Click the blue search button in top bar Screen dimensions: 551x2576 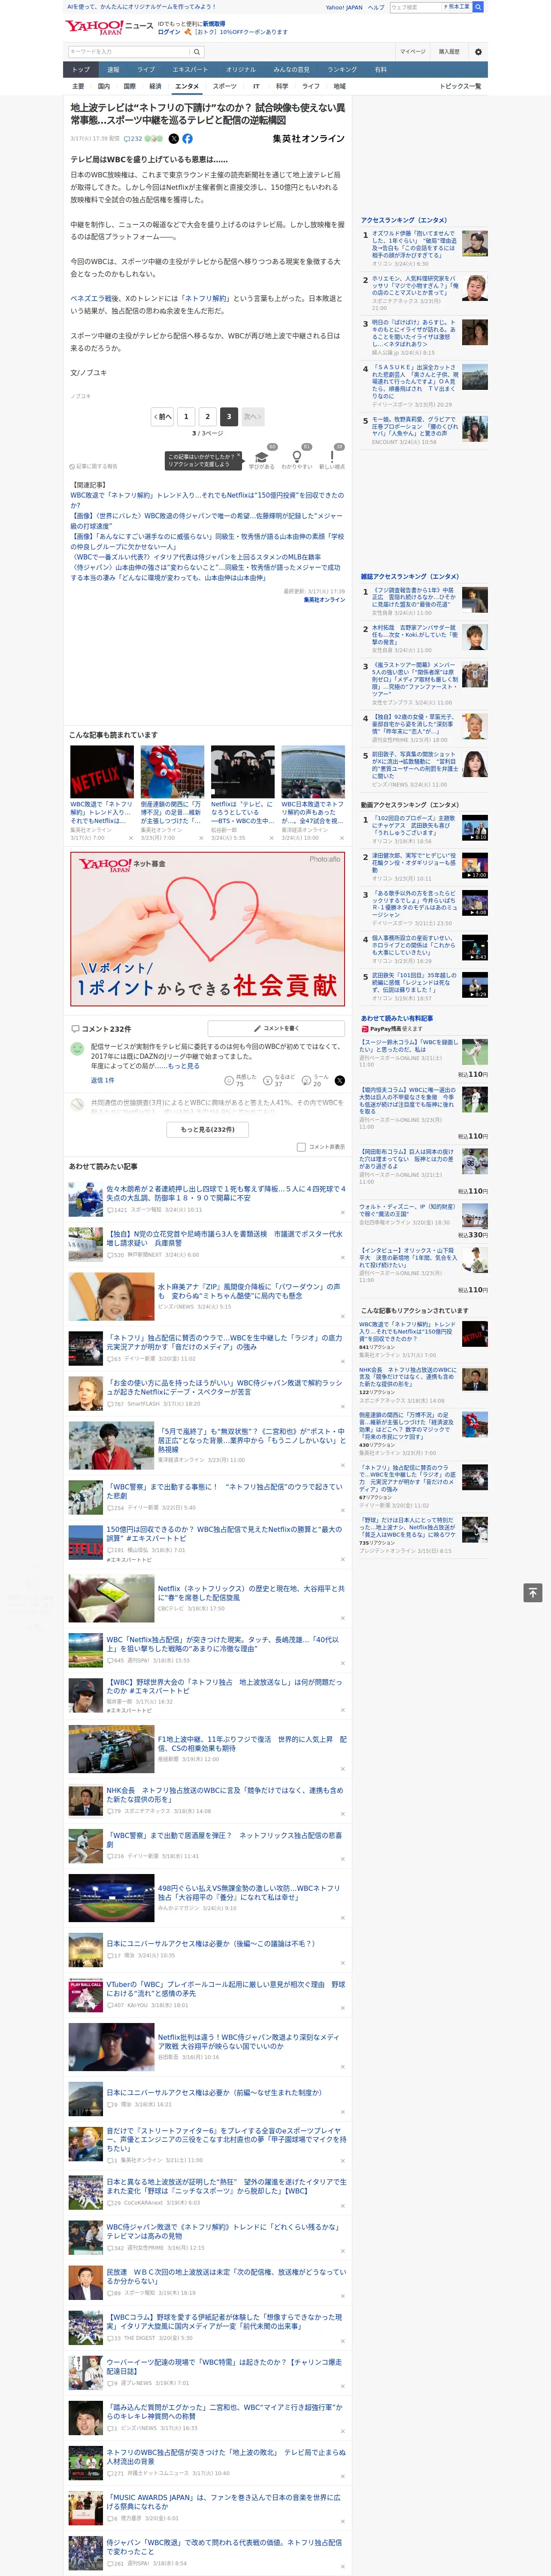478,7
